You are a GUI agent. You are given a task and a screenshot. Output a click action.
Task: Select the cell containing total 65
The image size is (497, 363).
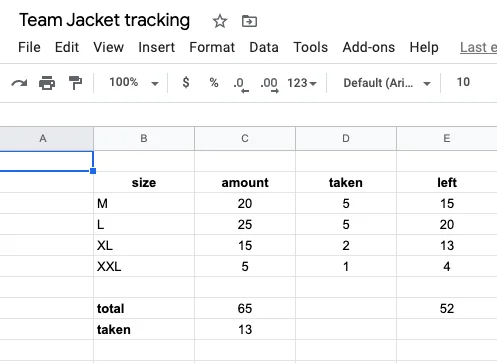point(245,308)
